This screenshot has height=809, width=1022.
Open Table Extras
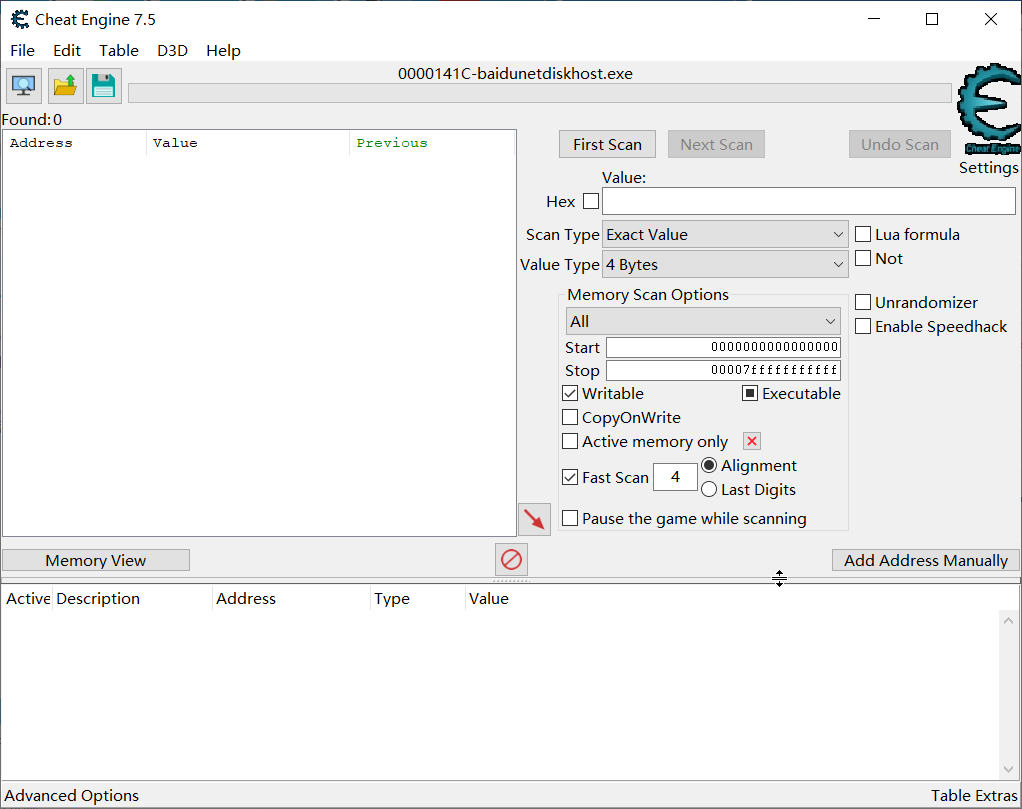point(974,795)
